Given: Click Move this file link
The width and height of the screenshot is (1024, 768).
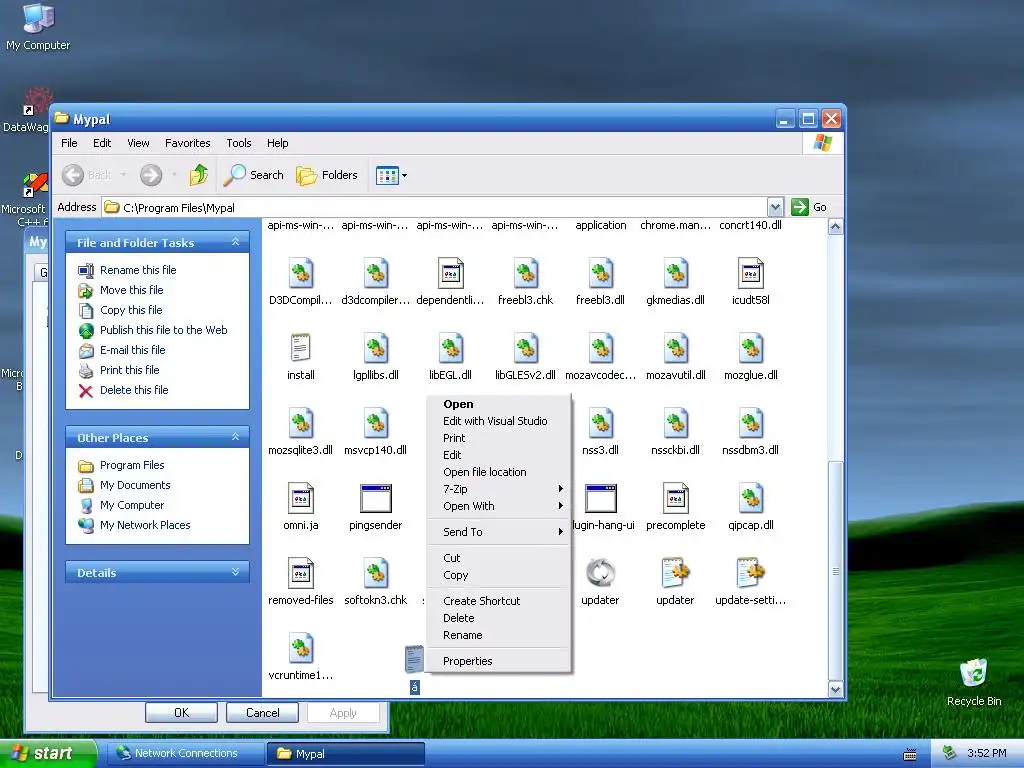Looking at the screenshot, I should [131, 290].
